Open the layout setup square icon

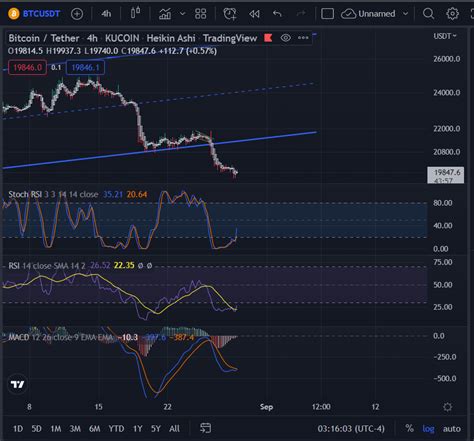[x=327, y=14]
